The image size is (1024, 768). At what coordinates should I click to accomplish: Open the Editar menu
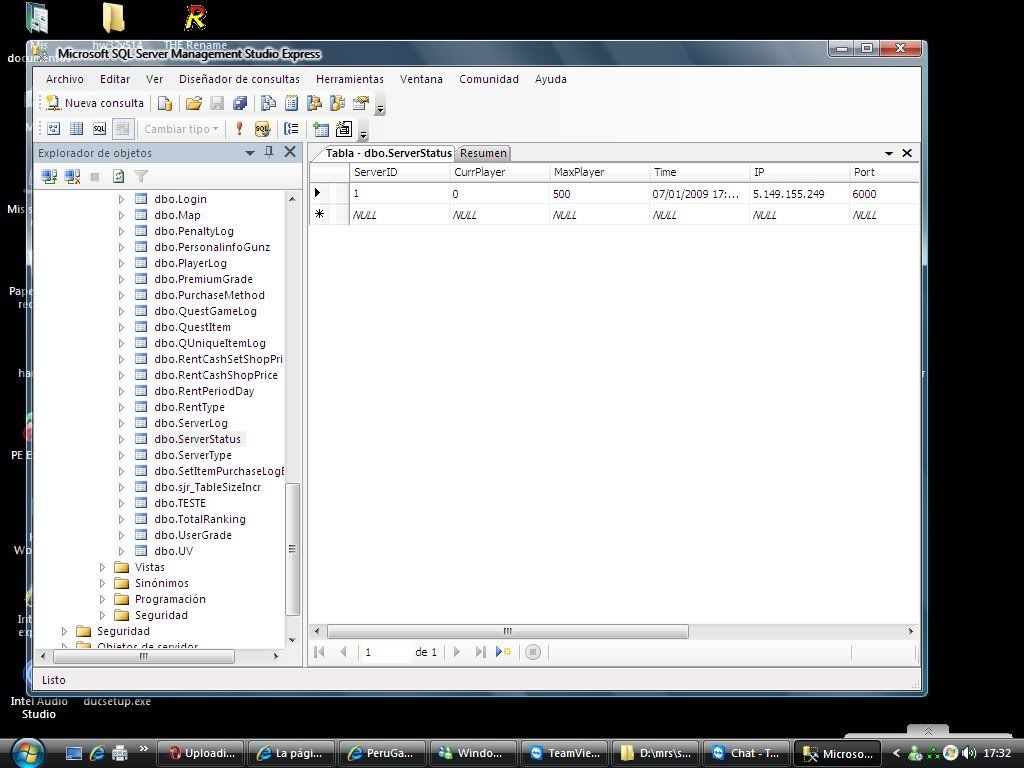click(x=115, y=79)
